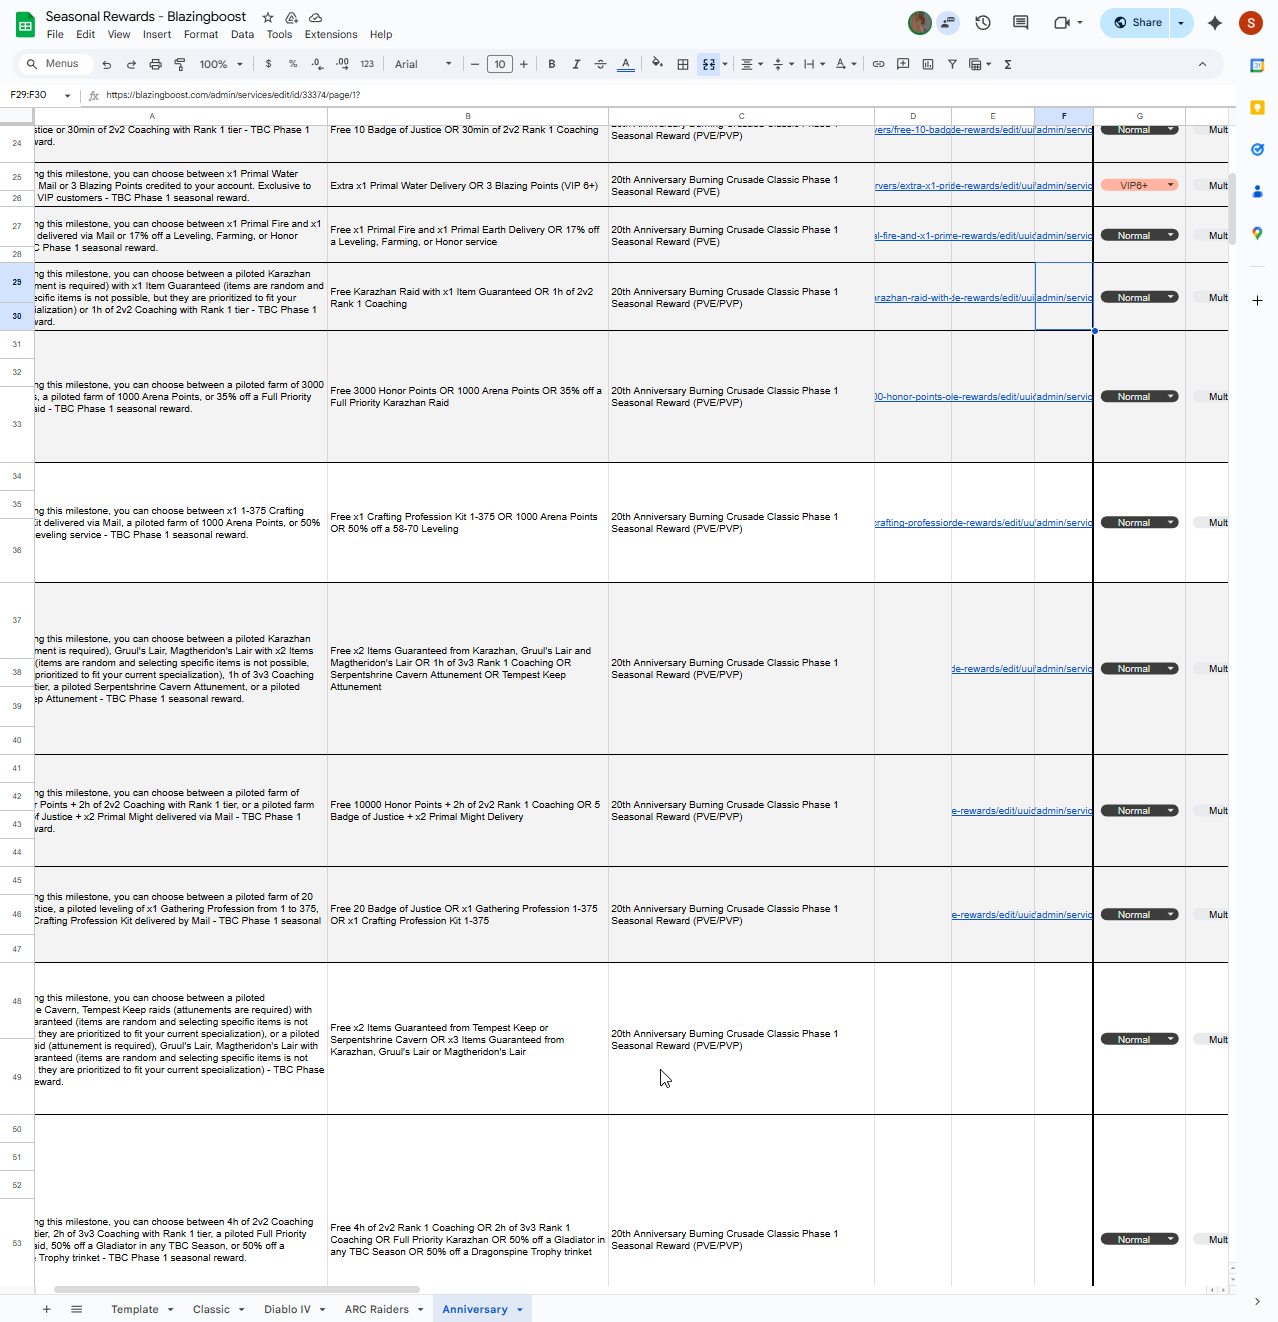1278x1322 pixels.
Task: Open the Extensions menu
Action: (x=331, y=34)
